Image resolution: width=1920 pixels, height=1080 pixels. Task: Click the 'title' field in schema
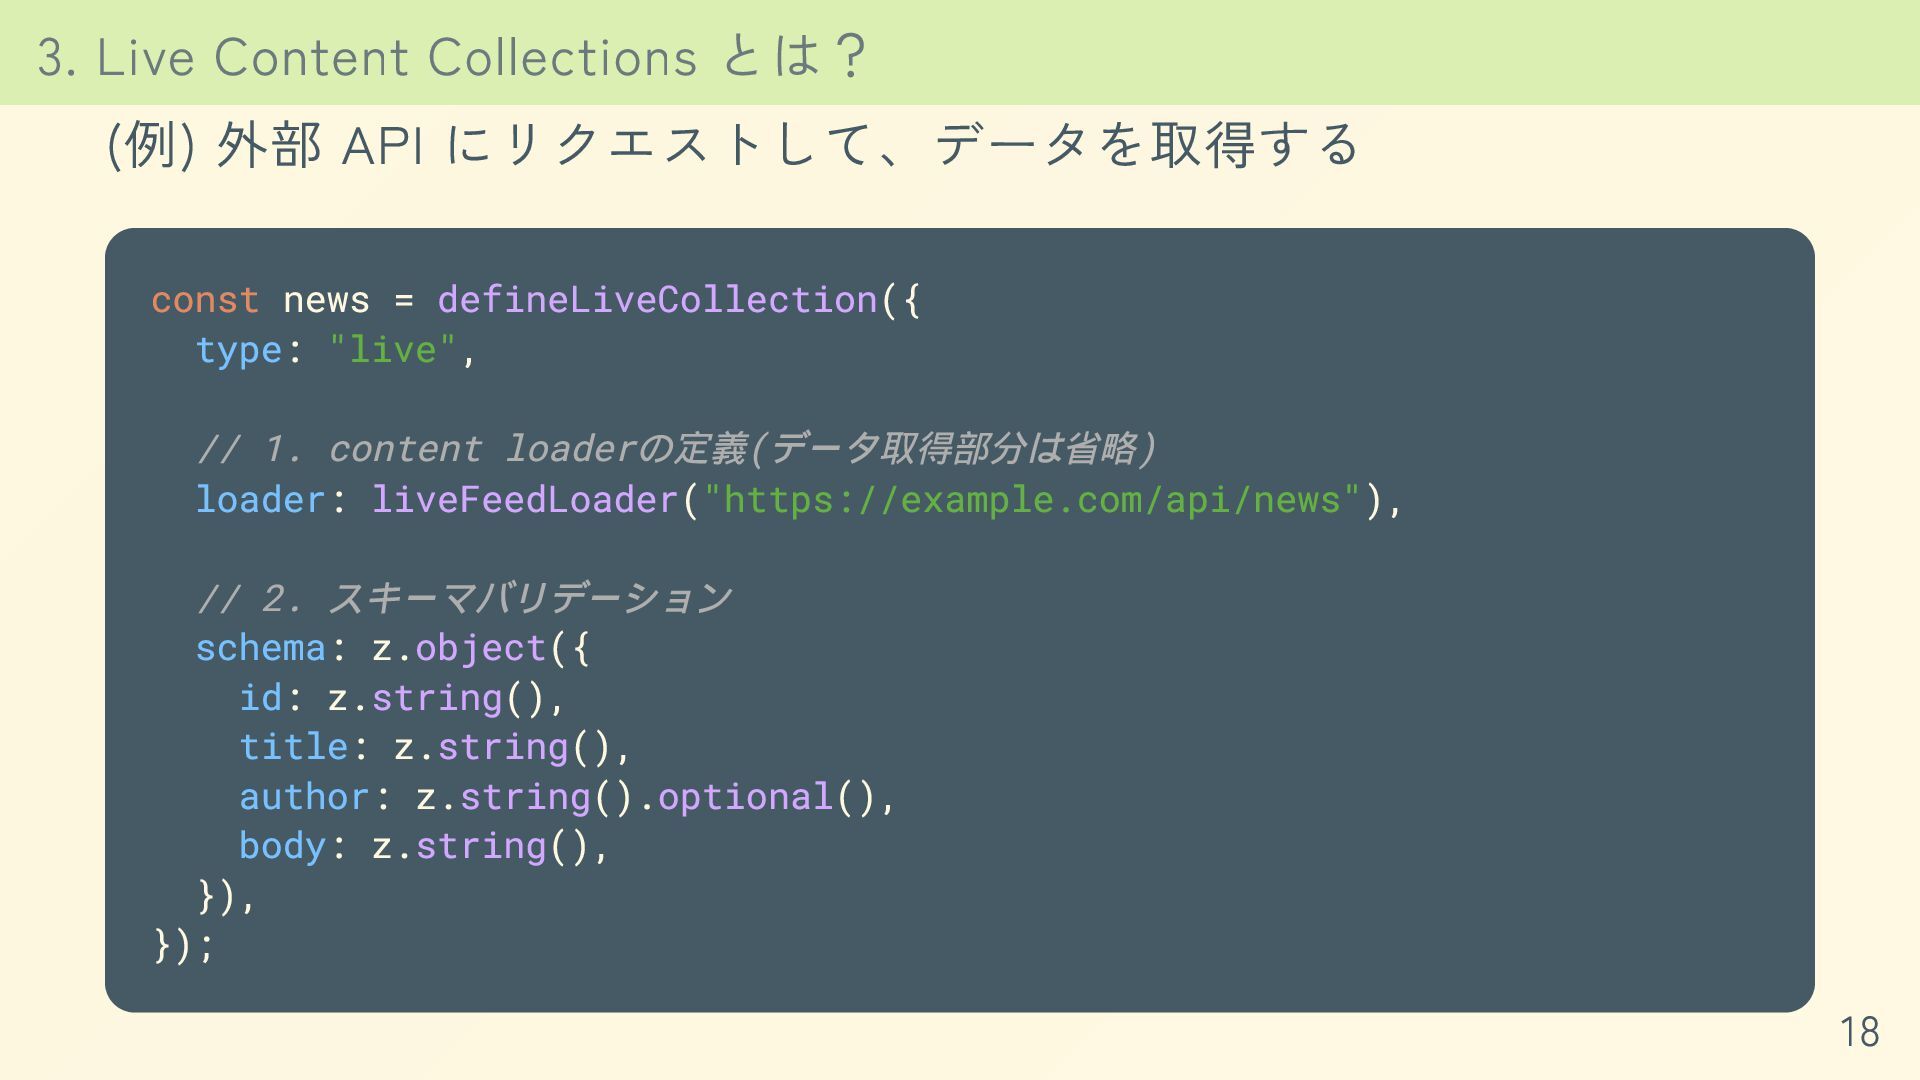pyautogui.click(x=294, y=747)
